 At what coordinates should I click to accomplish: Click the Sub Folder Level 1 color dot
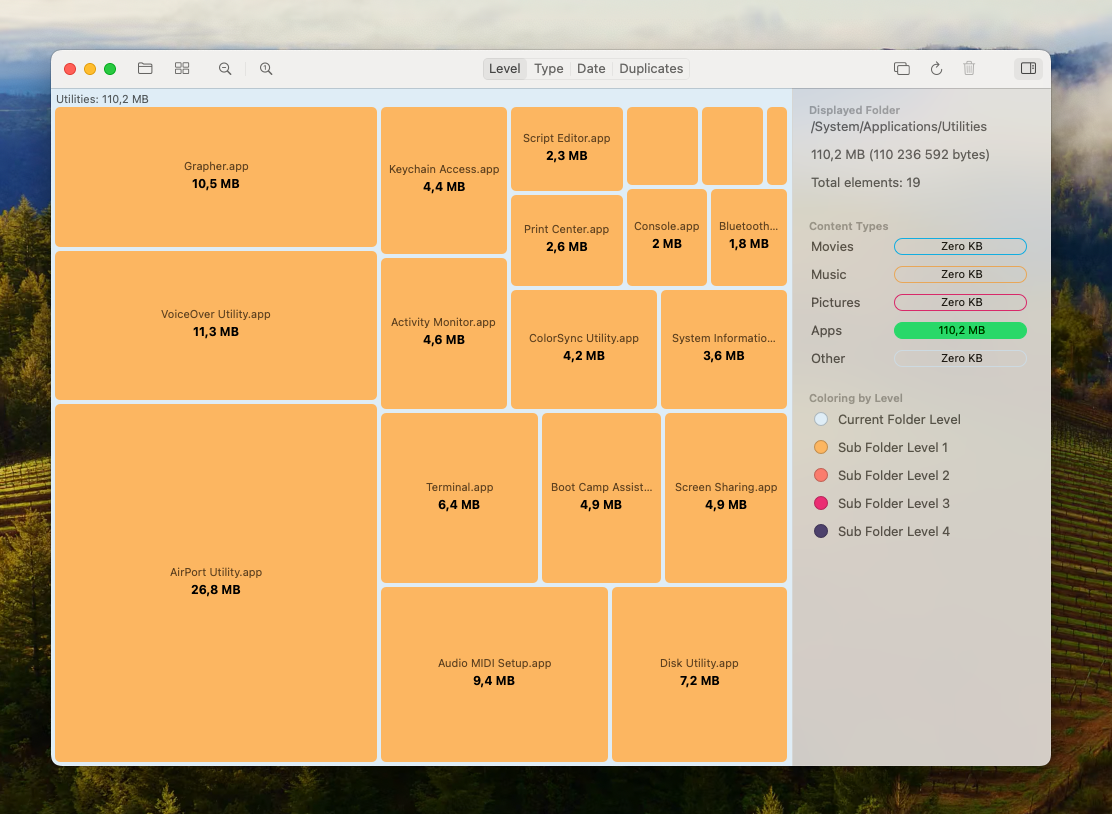821,447
